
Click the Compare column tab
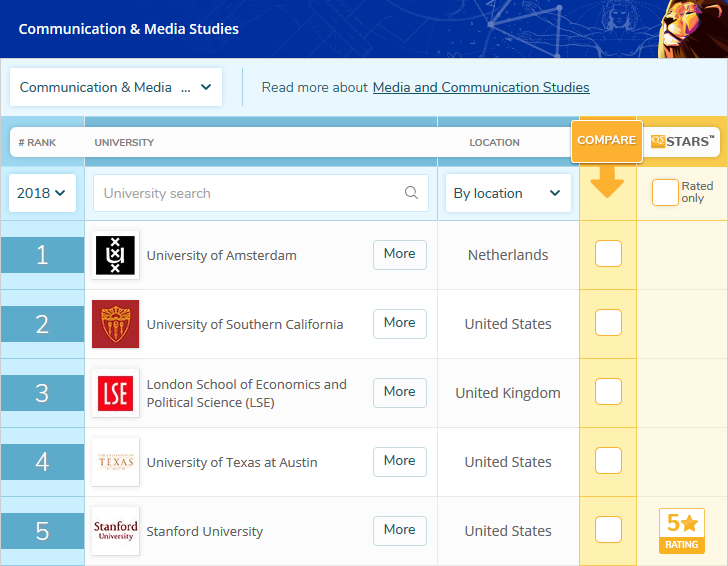pyautogui.click(x=607, y=141)
